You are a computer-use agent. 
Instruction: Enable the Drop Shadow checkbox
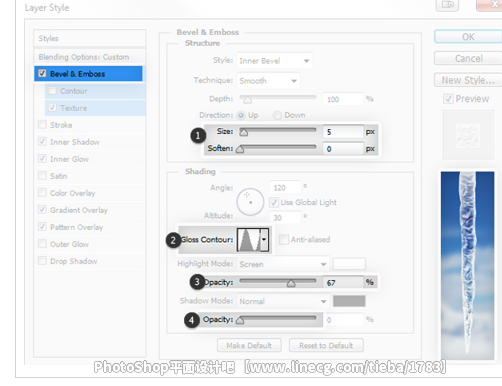42,261
